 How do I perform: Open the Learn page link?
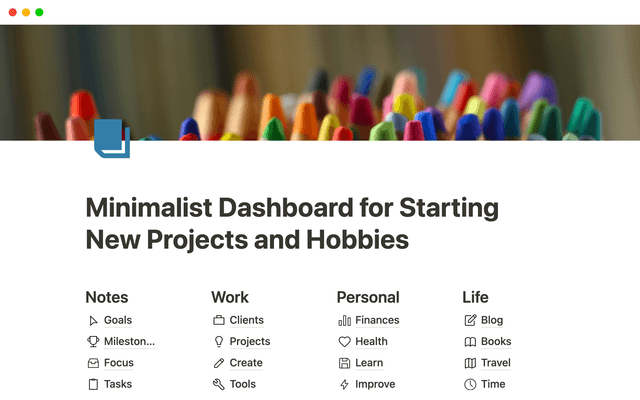[x=369, y=363]
